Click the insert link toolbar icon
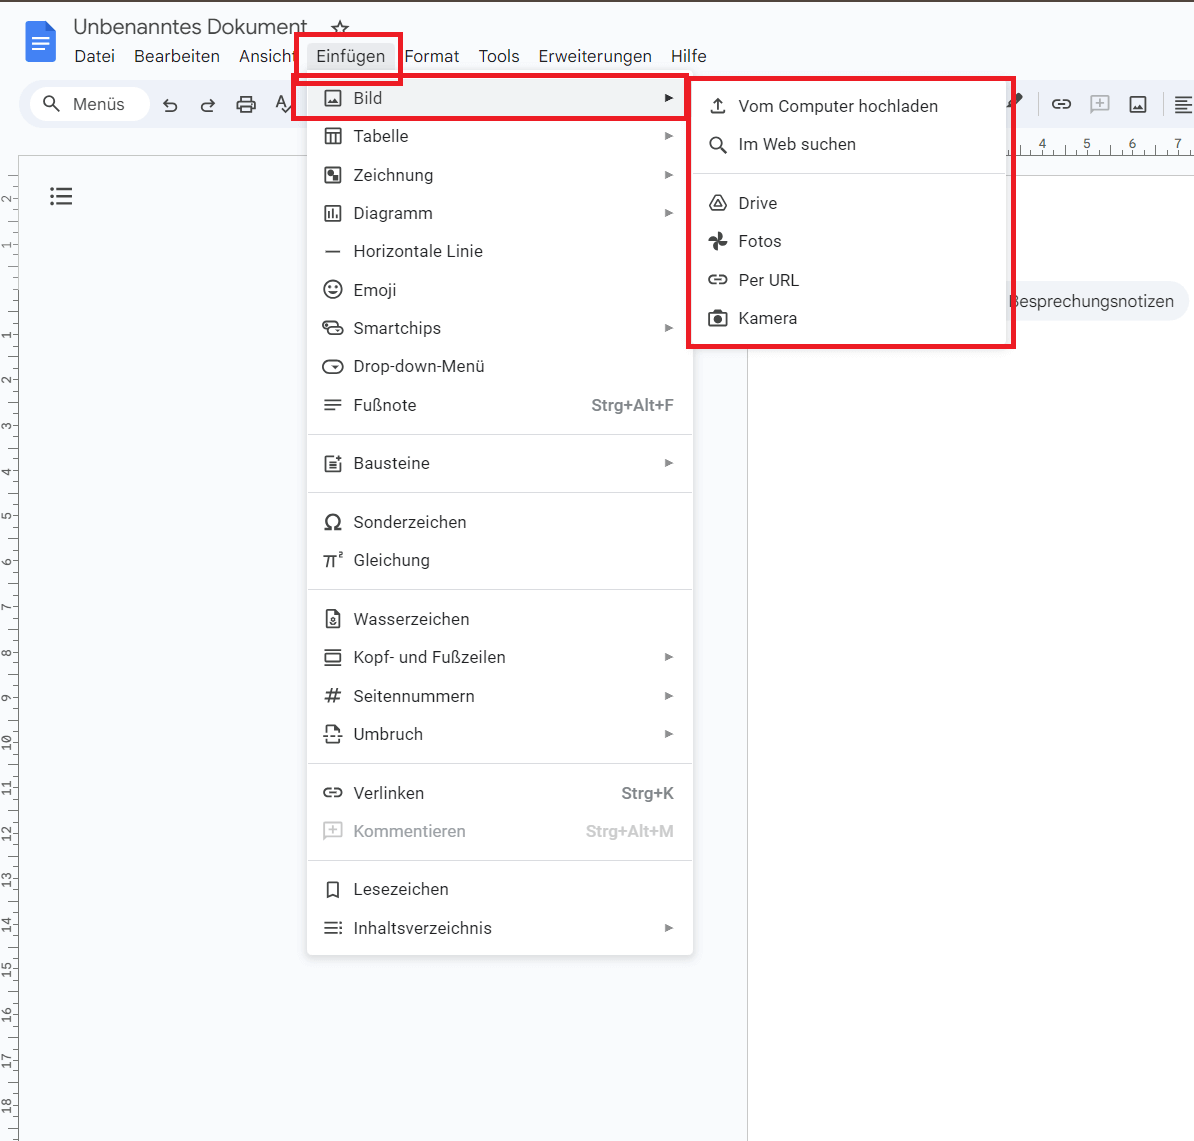Screen dimensions: 1194x1141 1061,104
